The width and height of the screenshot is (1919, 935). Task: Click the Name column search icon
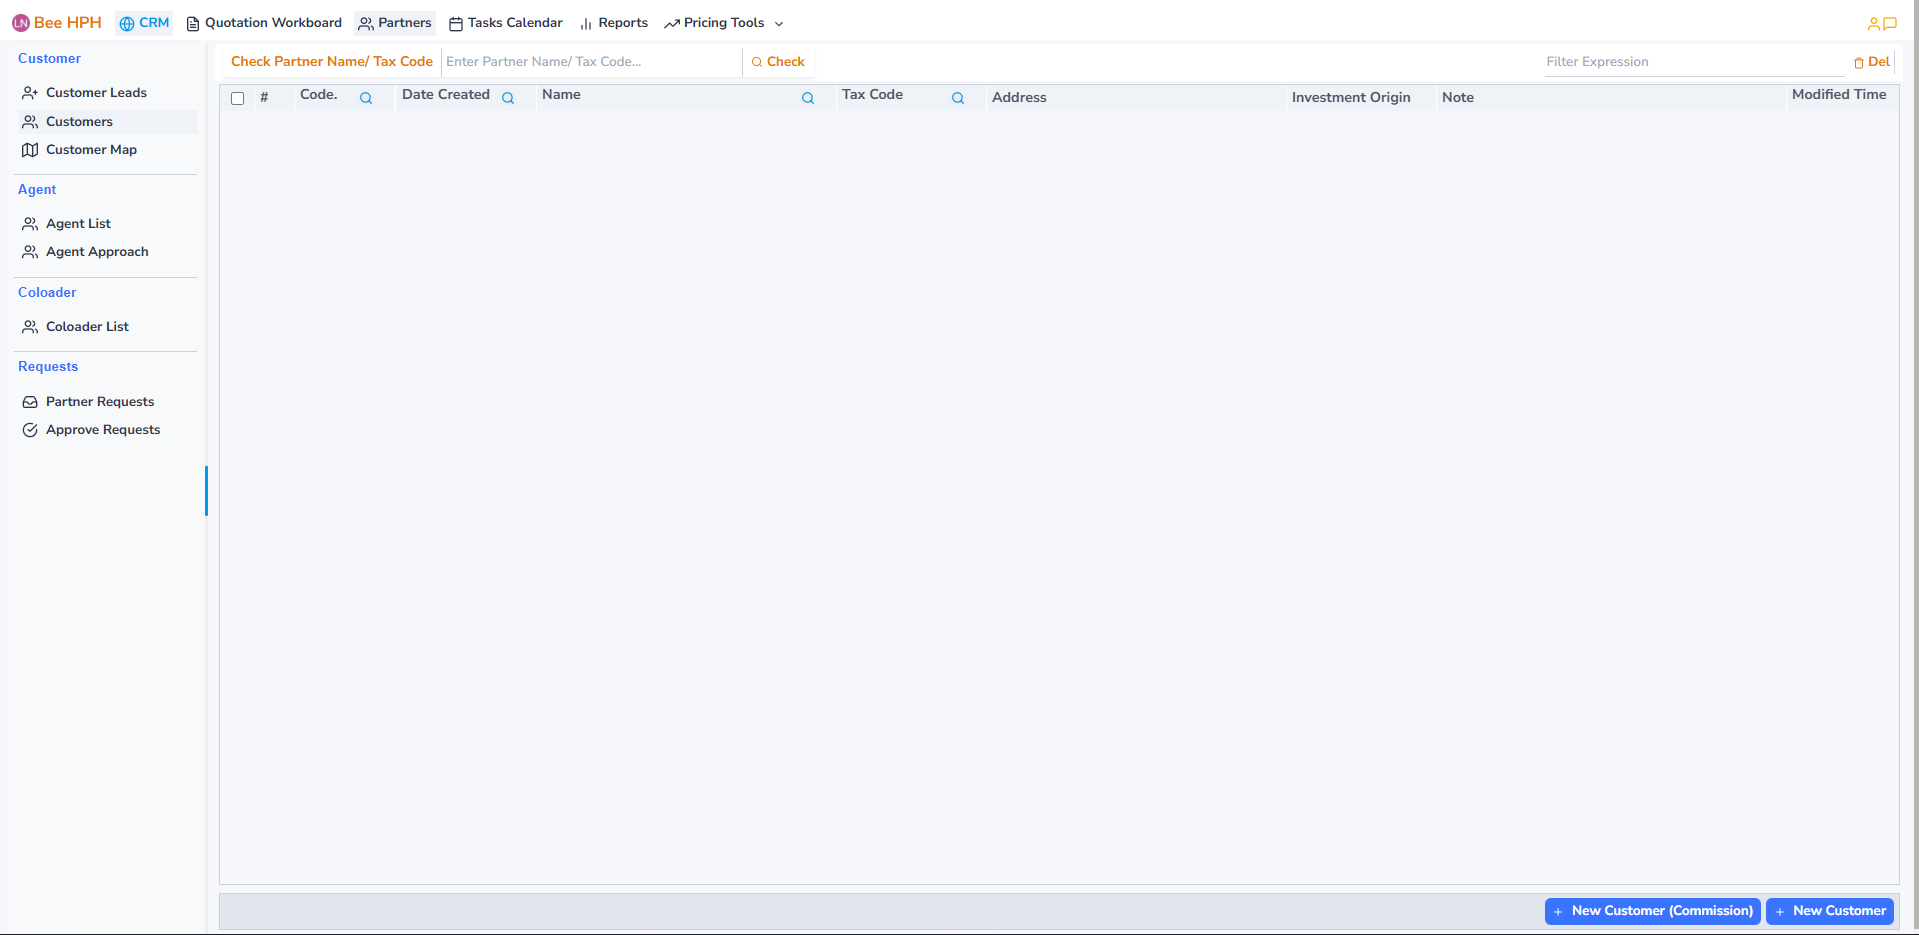[x=808, y=98]
